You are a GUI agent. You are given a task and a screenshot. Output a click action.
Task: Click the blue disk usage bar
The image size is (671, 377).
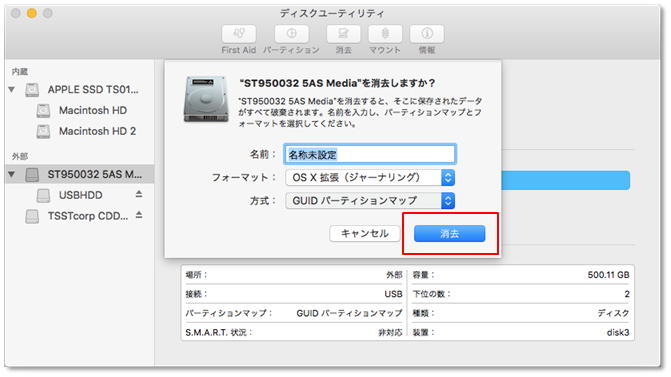565,180
